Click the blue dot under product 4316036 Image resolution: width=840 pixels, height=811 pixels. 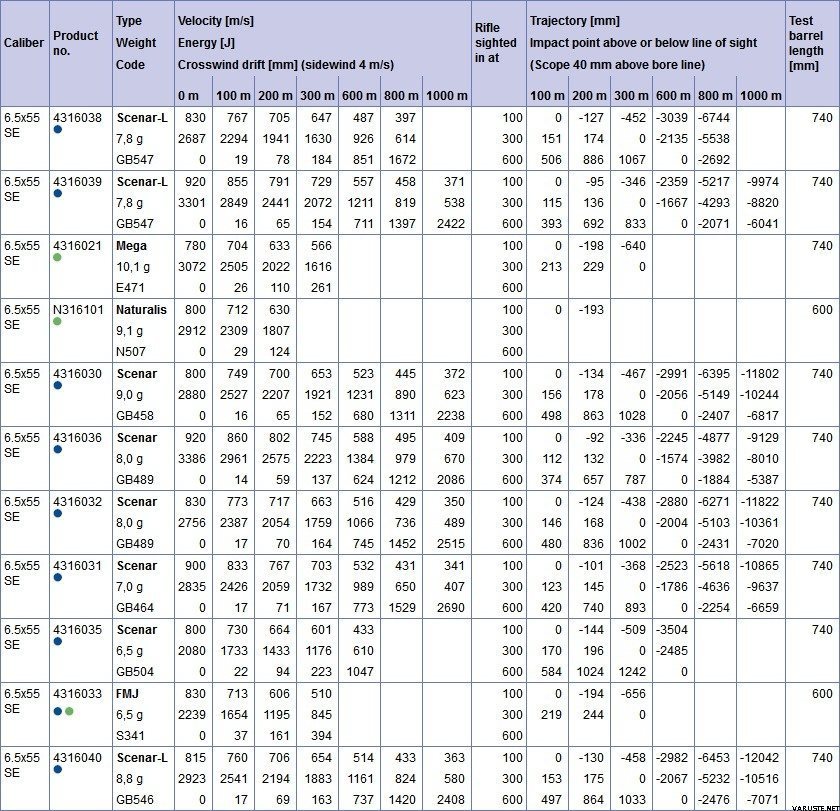tap(57, 450)
